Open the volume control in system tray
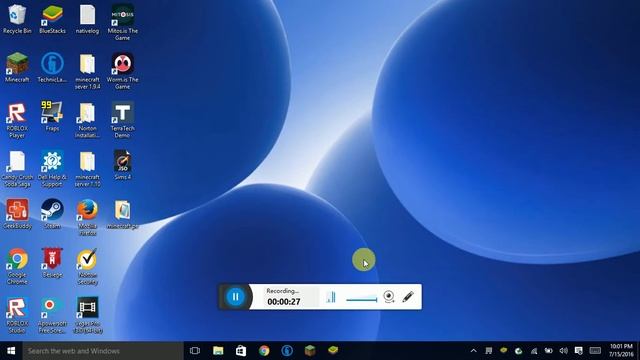The image size is (640, 360). (x=564, y=351)
